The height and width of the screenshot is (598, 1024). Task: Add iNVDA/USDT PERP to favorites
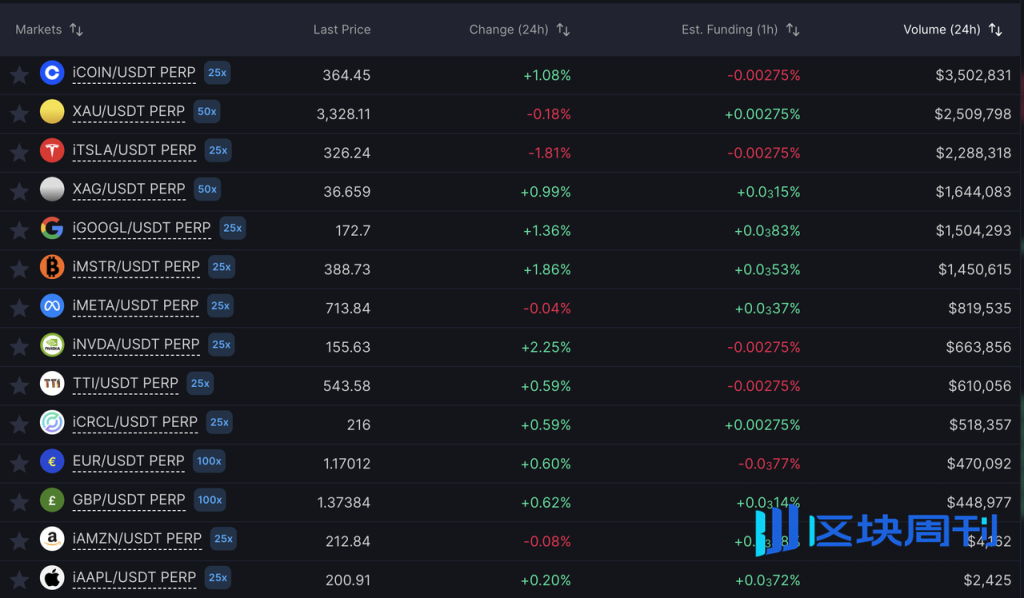(x=19, y=347)
